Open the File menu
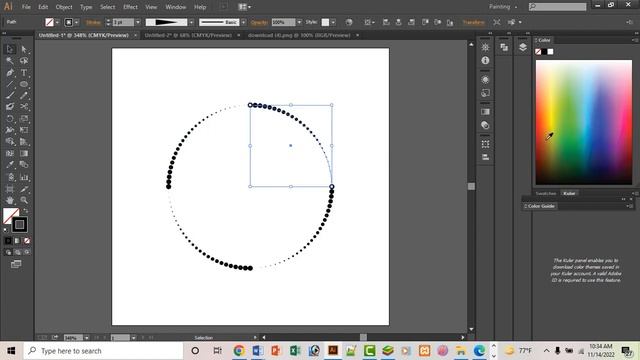This screenshot has height=360, width=640. click(26, 7)
